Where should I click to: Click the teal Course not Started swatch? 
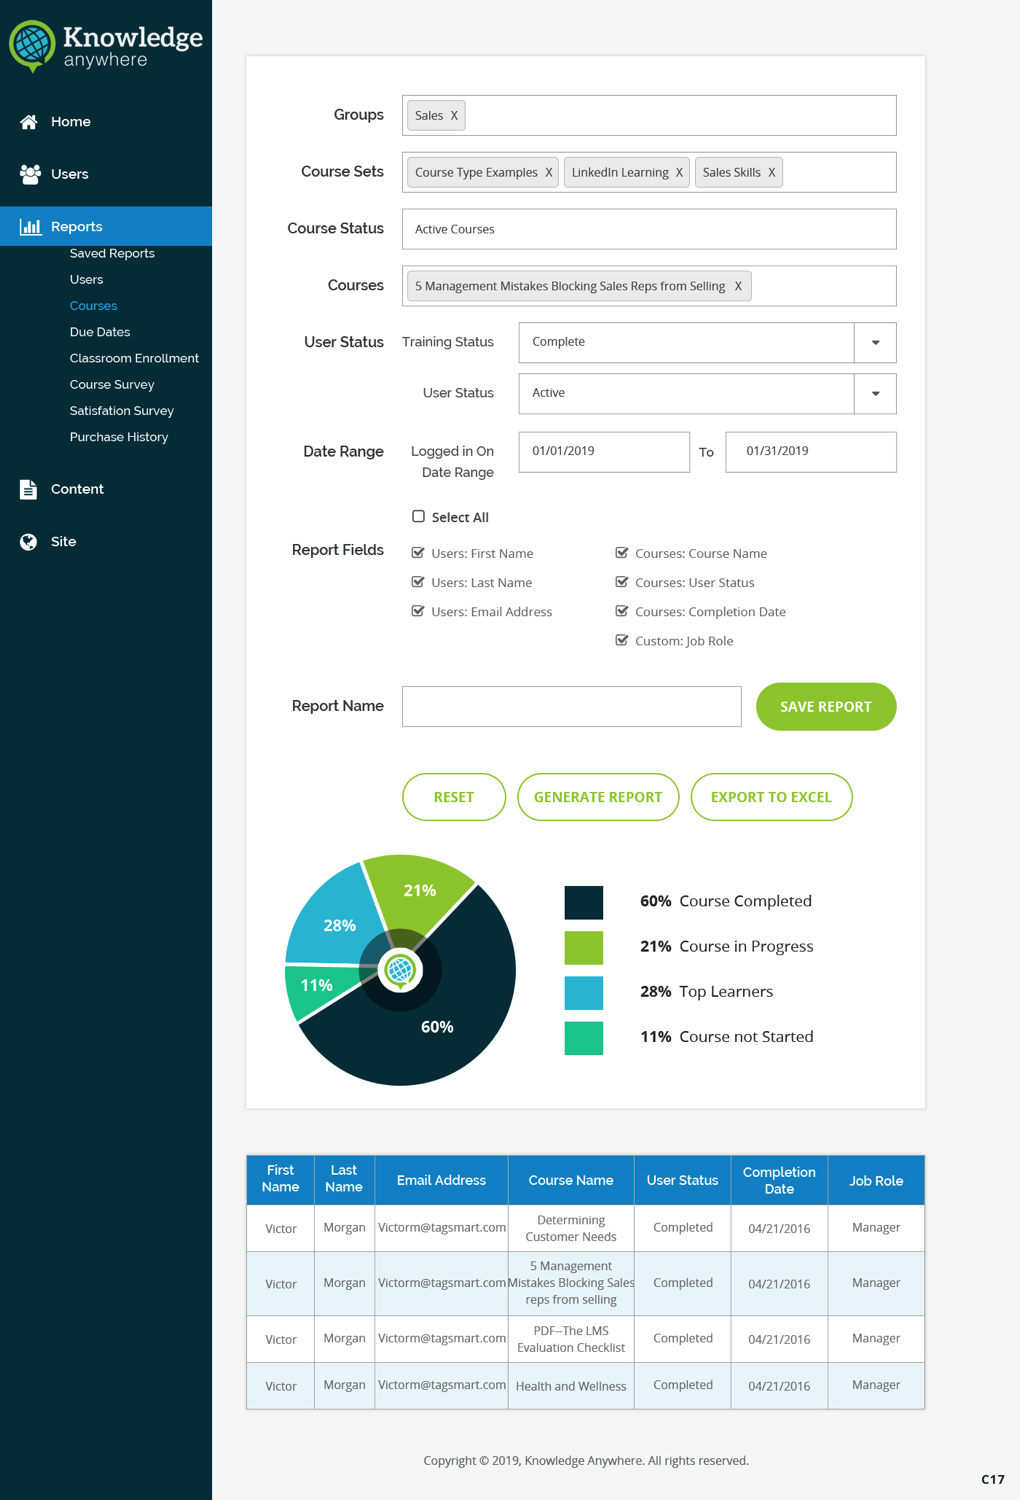pyautogui.click(x=584, y=1038)
